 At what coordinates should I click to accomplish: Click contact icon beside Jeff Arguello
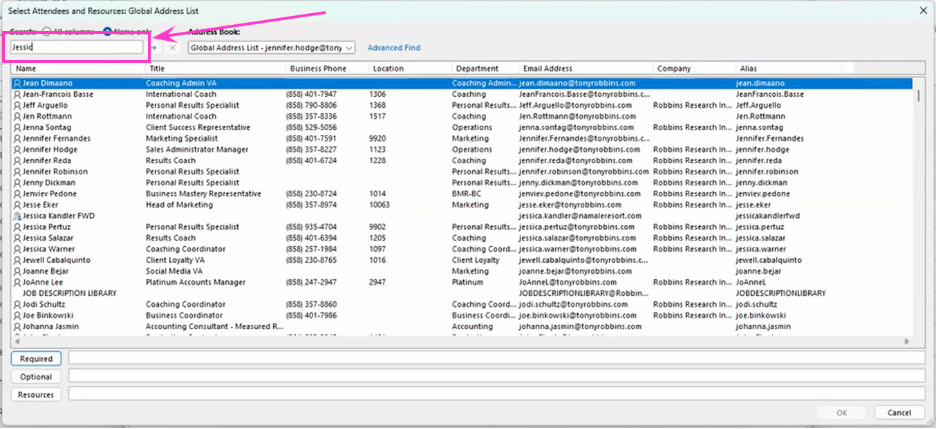[x=17, y=105]
